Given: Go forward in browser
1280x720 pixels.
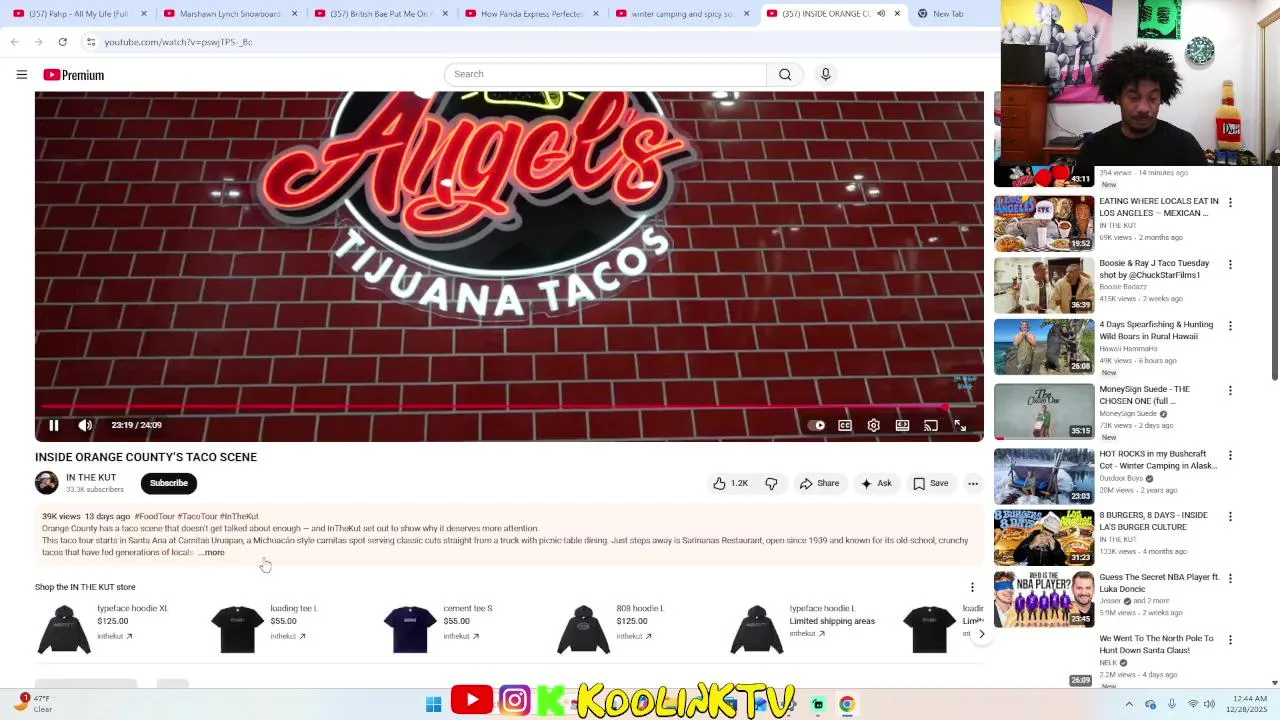Looking at the screenshot, I should [38, 42].
